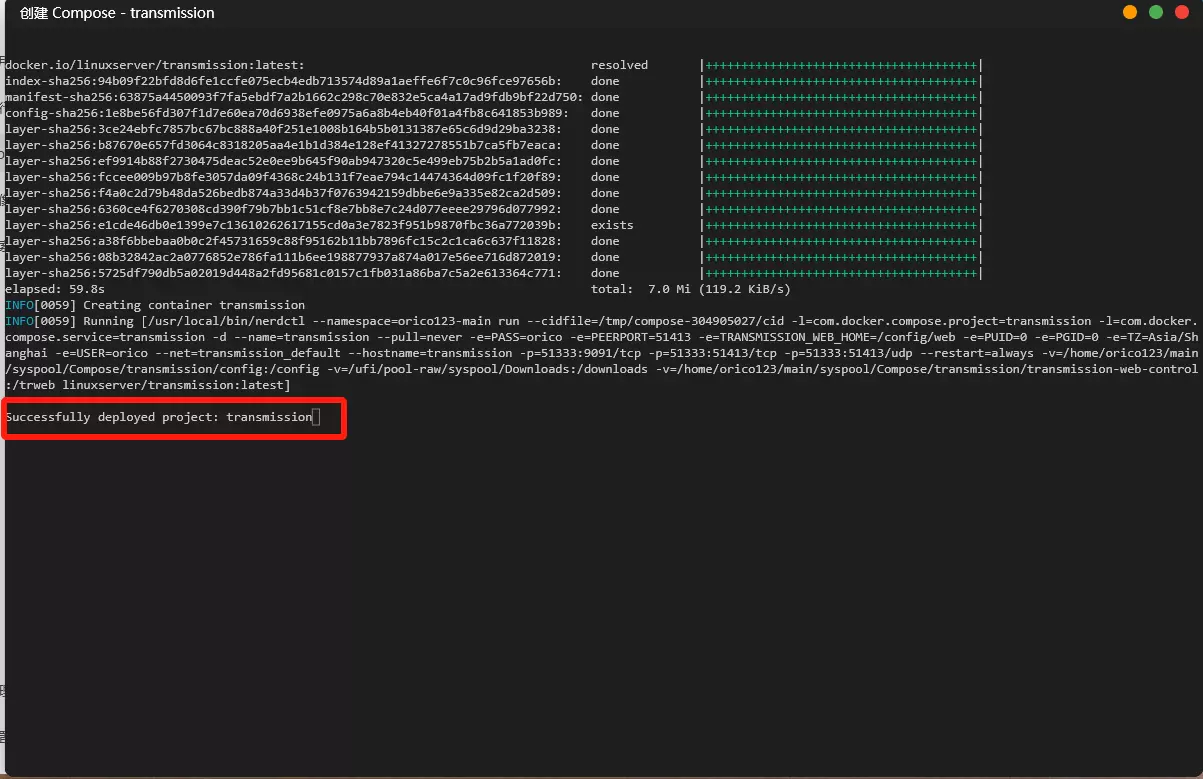Close the window with the red dot

point(1182,13)
